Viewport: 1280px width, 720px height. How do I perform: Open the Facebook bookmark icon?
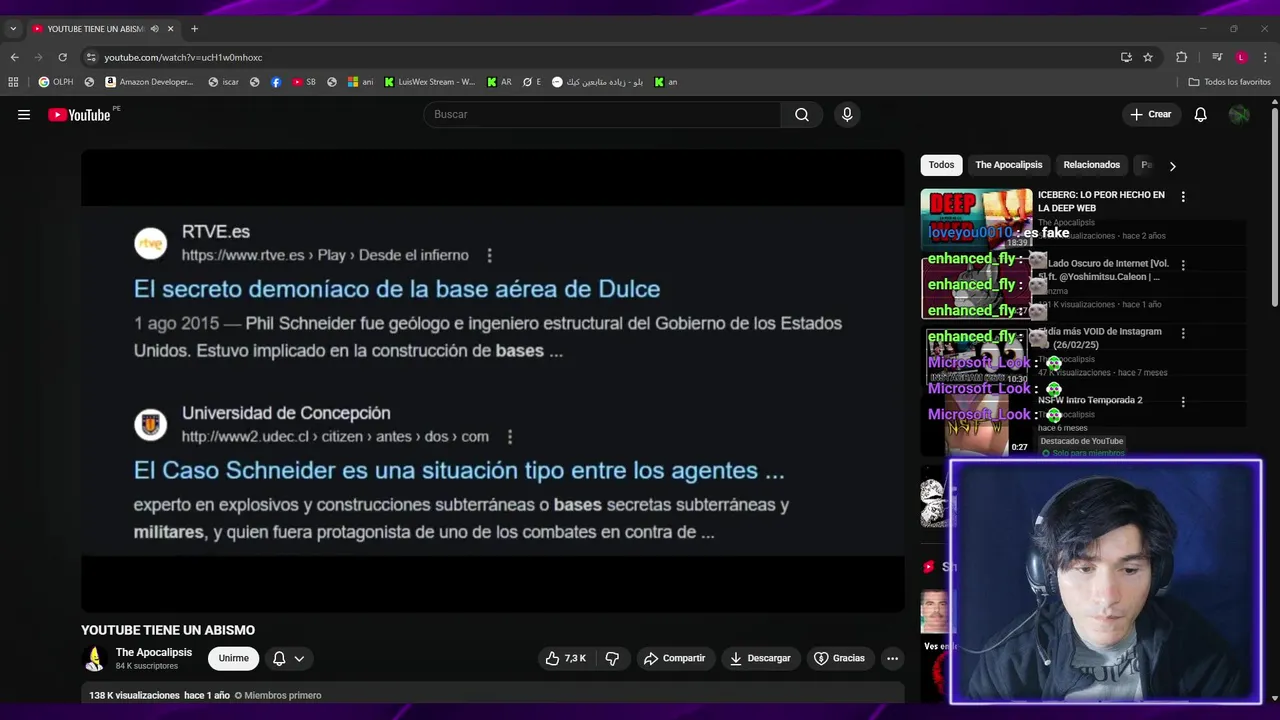(276, 82)
